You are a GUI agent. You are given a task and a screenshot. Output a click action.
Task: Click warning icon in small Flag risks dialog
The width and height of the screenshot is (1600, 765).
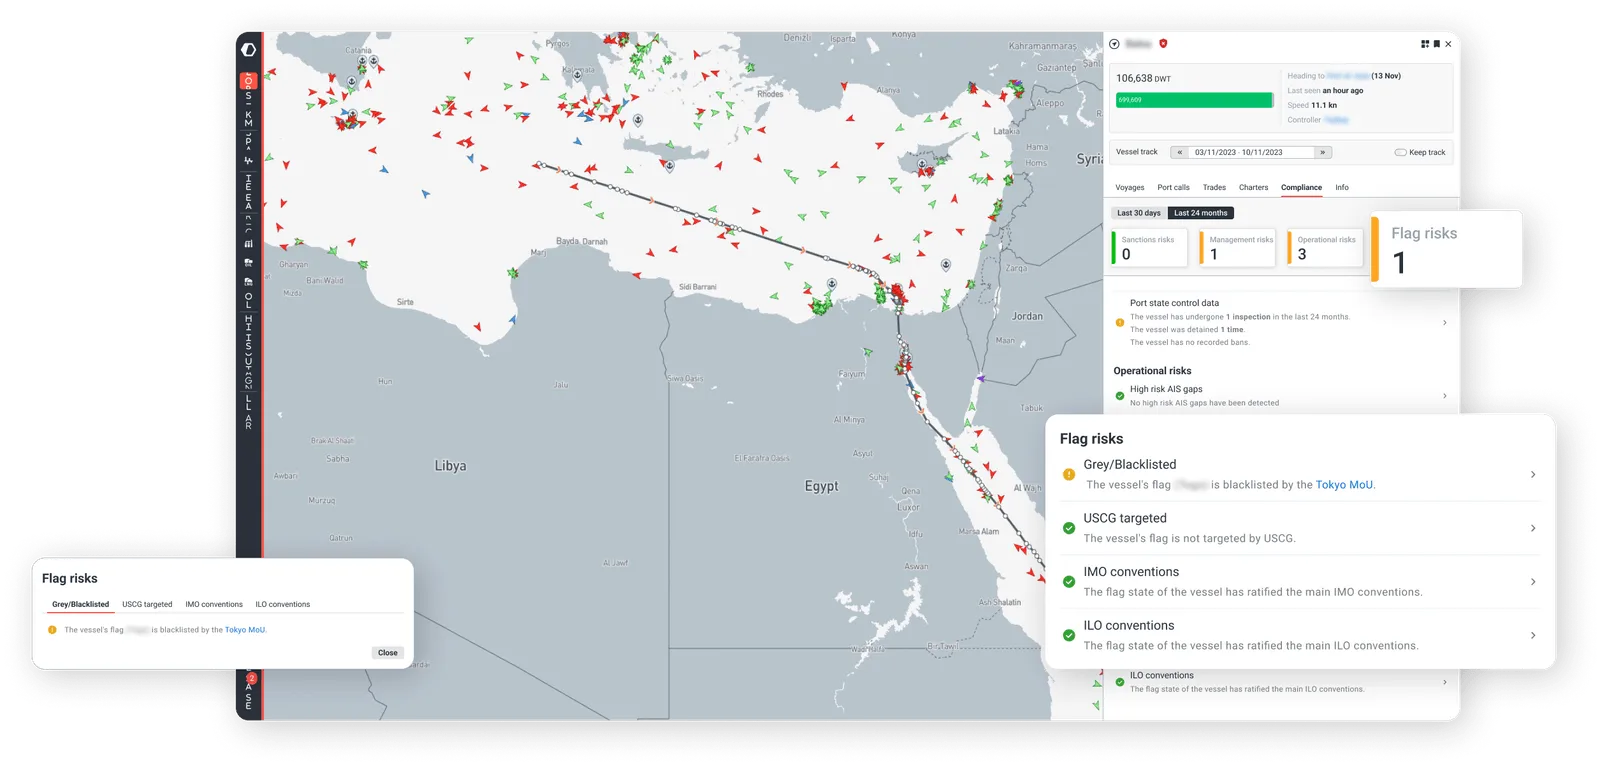click(x=52, y=630)
